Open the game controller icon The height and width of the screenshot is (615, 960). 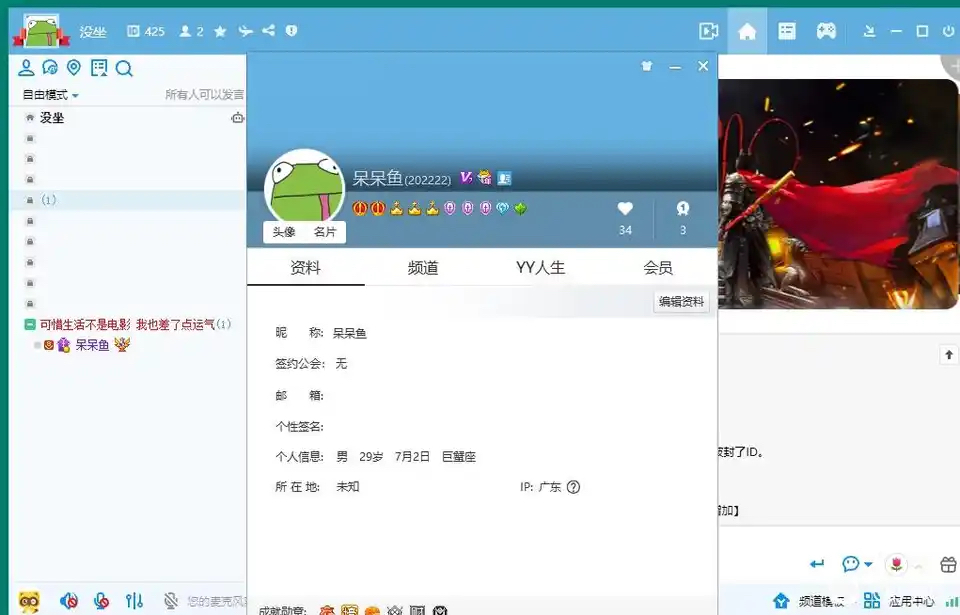(826, 31)
